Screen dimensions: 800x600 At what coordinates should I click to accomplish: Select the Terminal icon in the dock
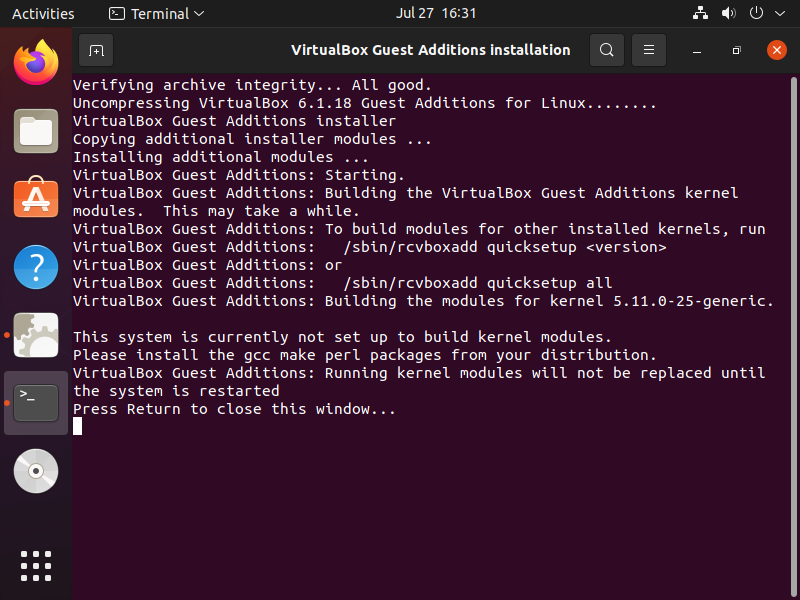pos(36,403)
